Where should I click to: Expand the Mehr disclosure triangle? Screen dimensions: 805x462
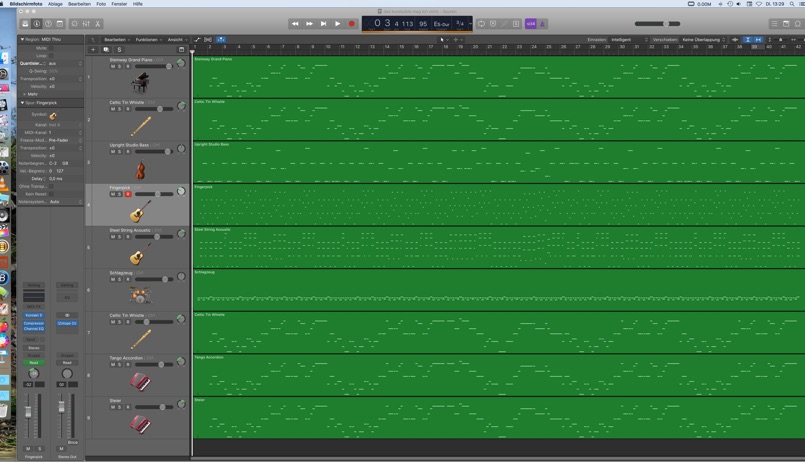[25, 94]
